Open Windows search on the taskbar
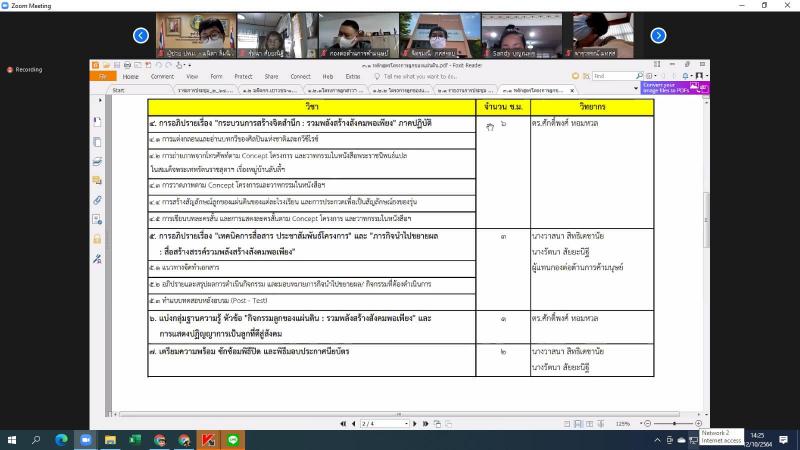 click(x=36, y=440)
